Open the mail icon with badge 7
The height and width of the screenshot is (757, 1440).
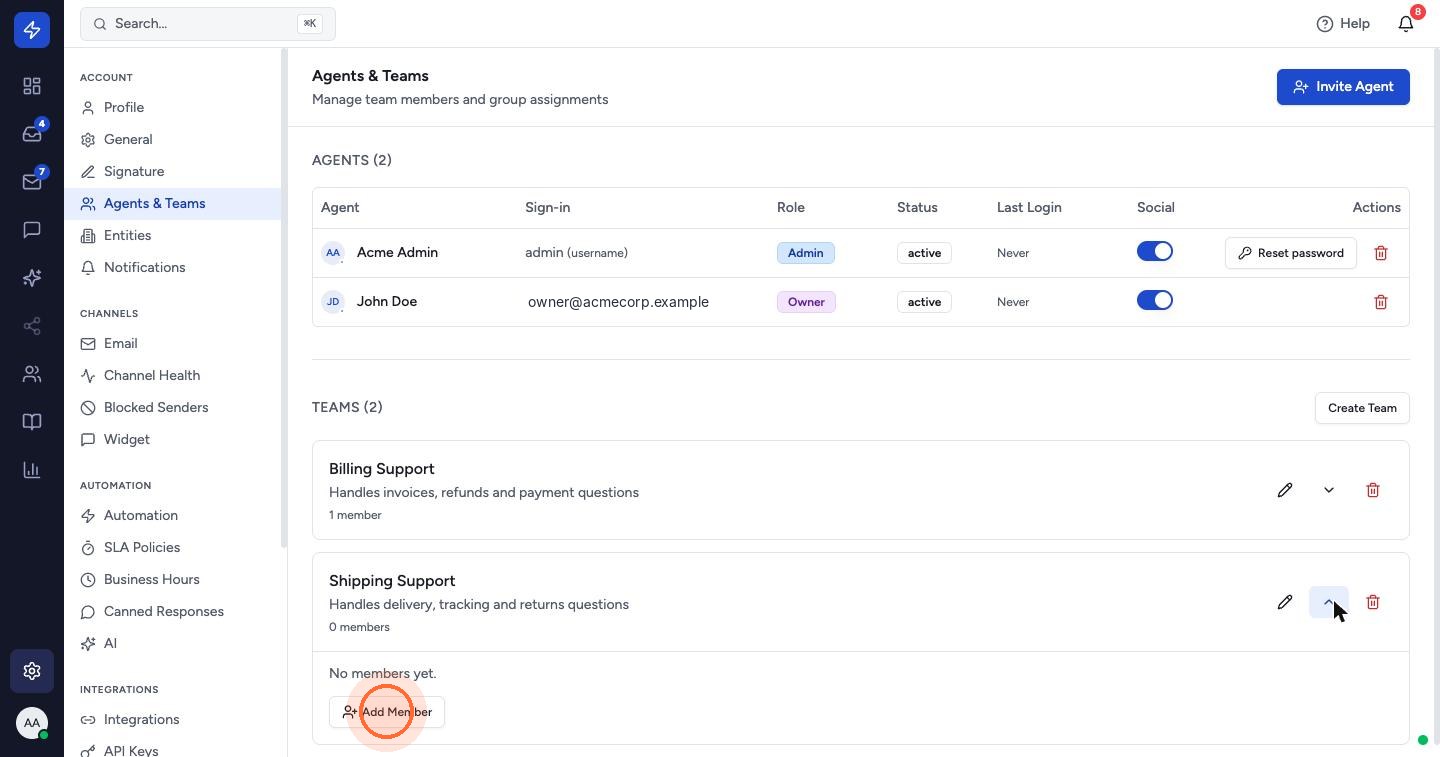point(32,182)
